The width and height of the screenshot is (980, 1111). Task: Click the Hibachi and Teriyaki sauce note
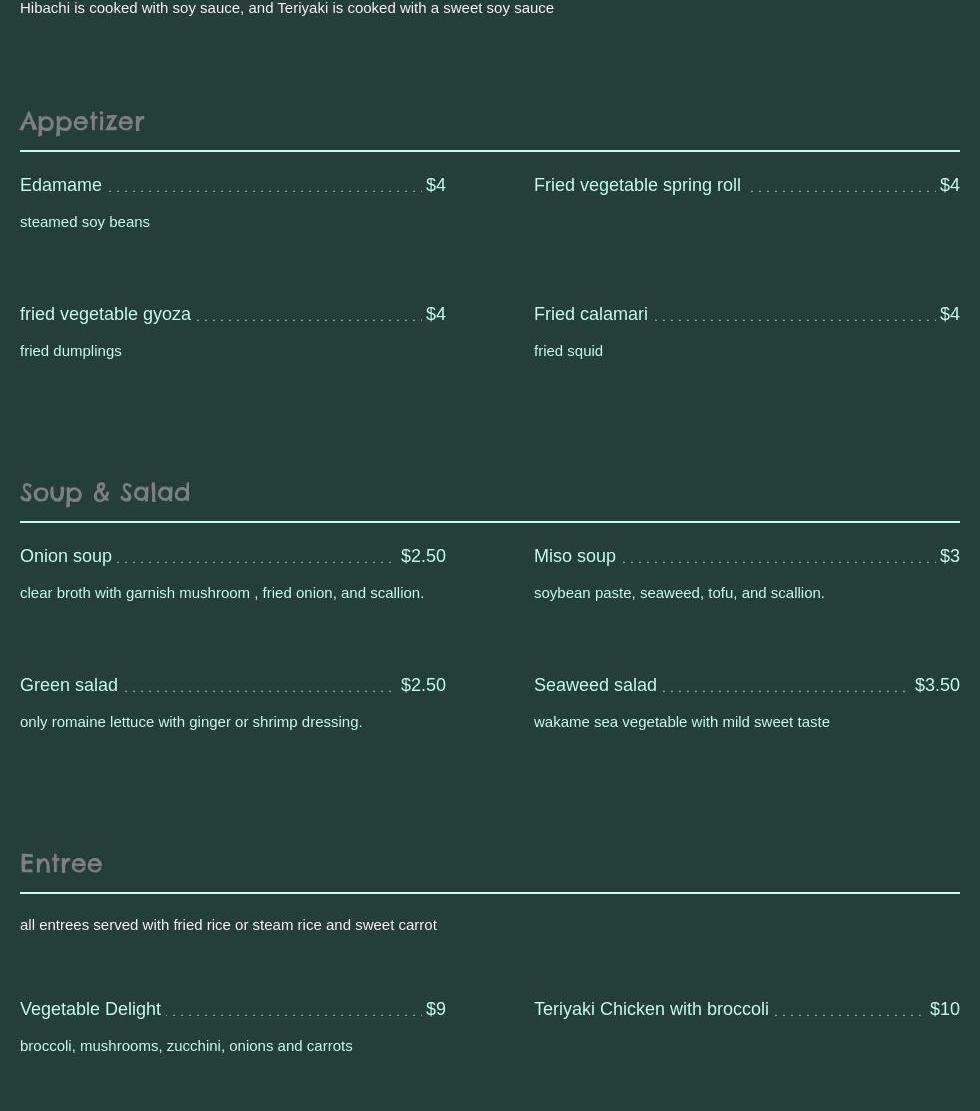click(287, 8)
